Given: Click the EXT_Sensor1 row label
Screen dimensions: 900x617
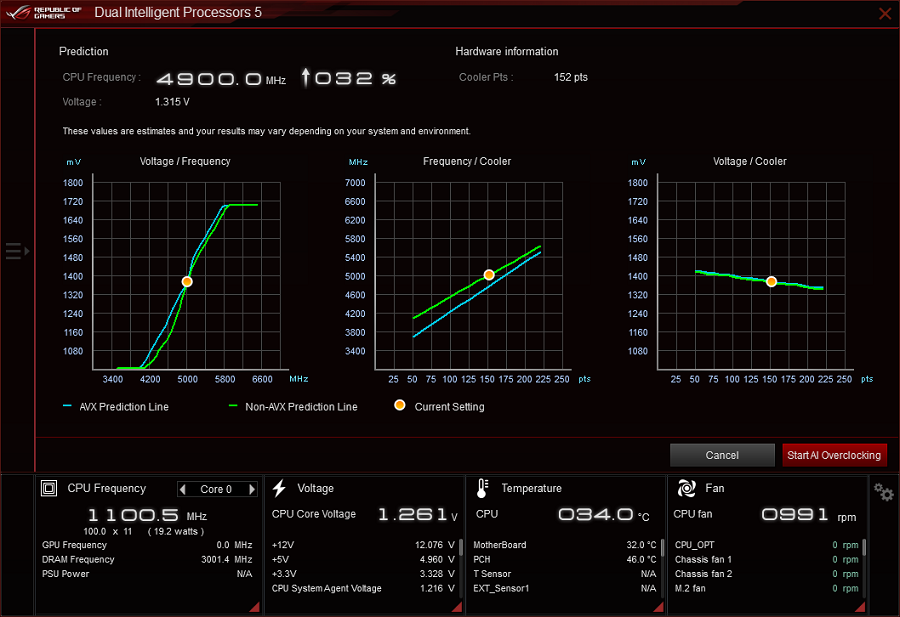Looking at the screenshot, I should click(501, 588).
